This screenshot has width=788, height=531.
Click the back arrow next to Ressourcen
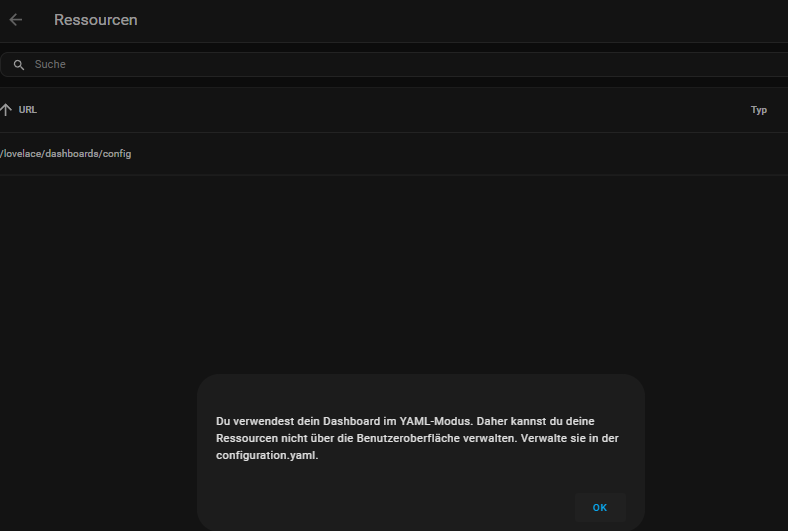[16, 20]
